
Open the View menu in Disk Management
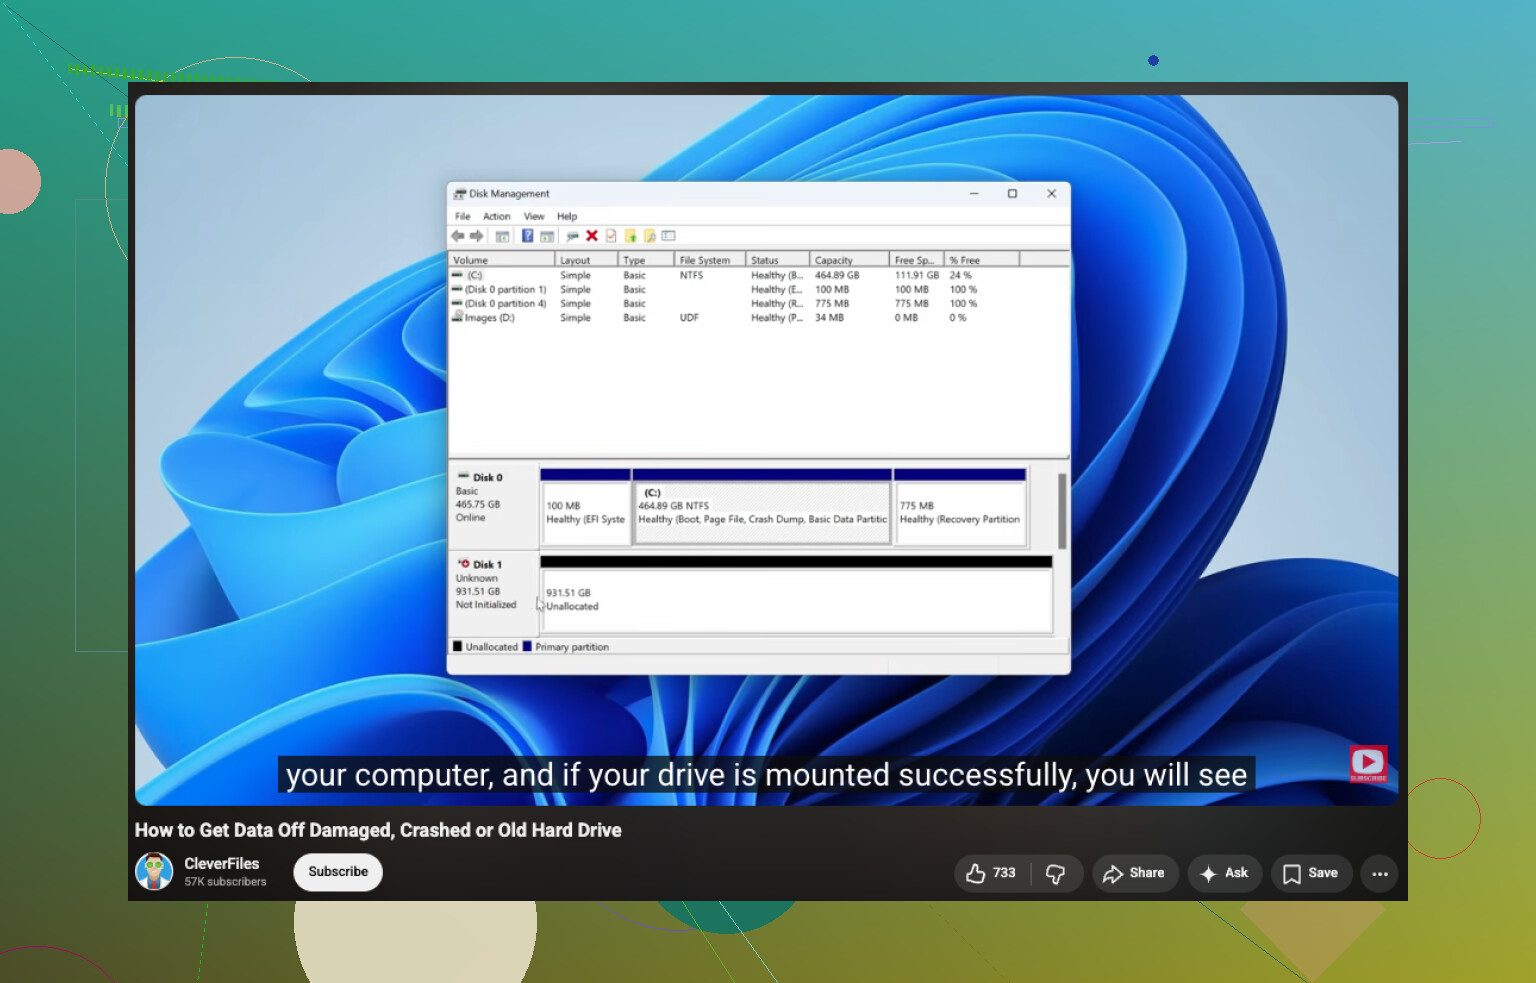(x=534, y=216)
